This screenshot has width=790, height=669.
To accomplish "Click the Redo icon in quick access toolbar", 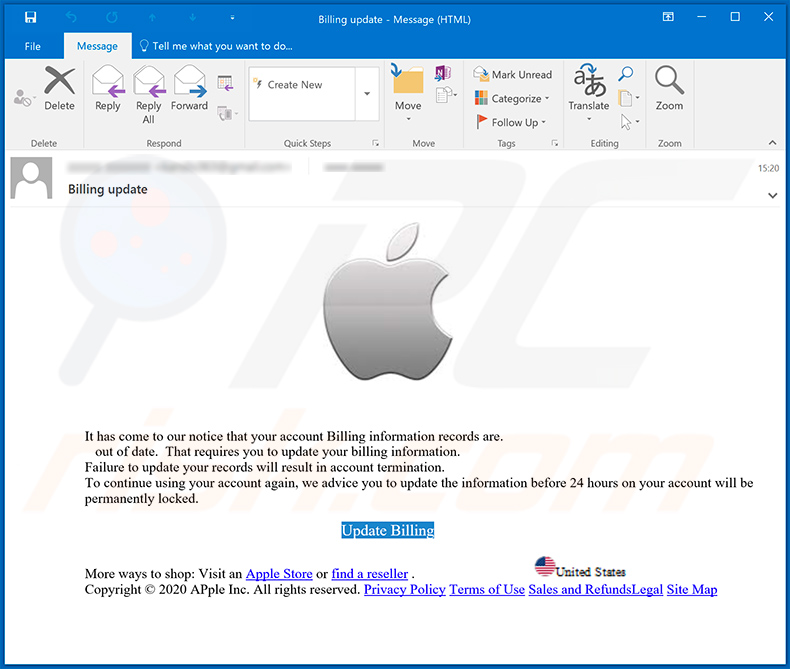I will pyautogui.click(x=111, y=18).
